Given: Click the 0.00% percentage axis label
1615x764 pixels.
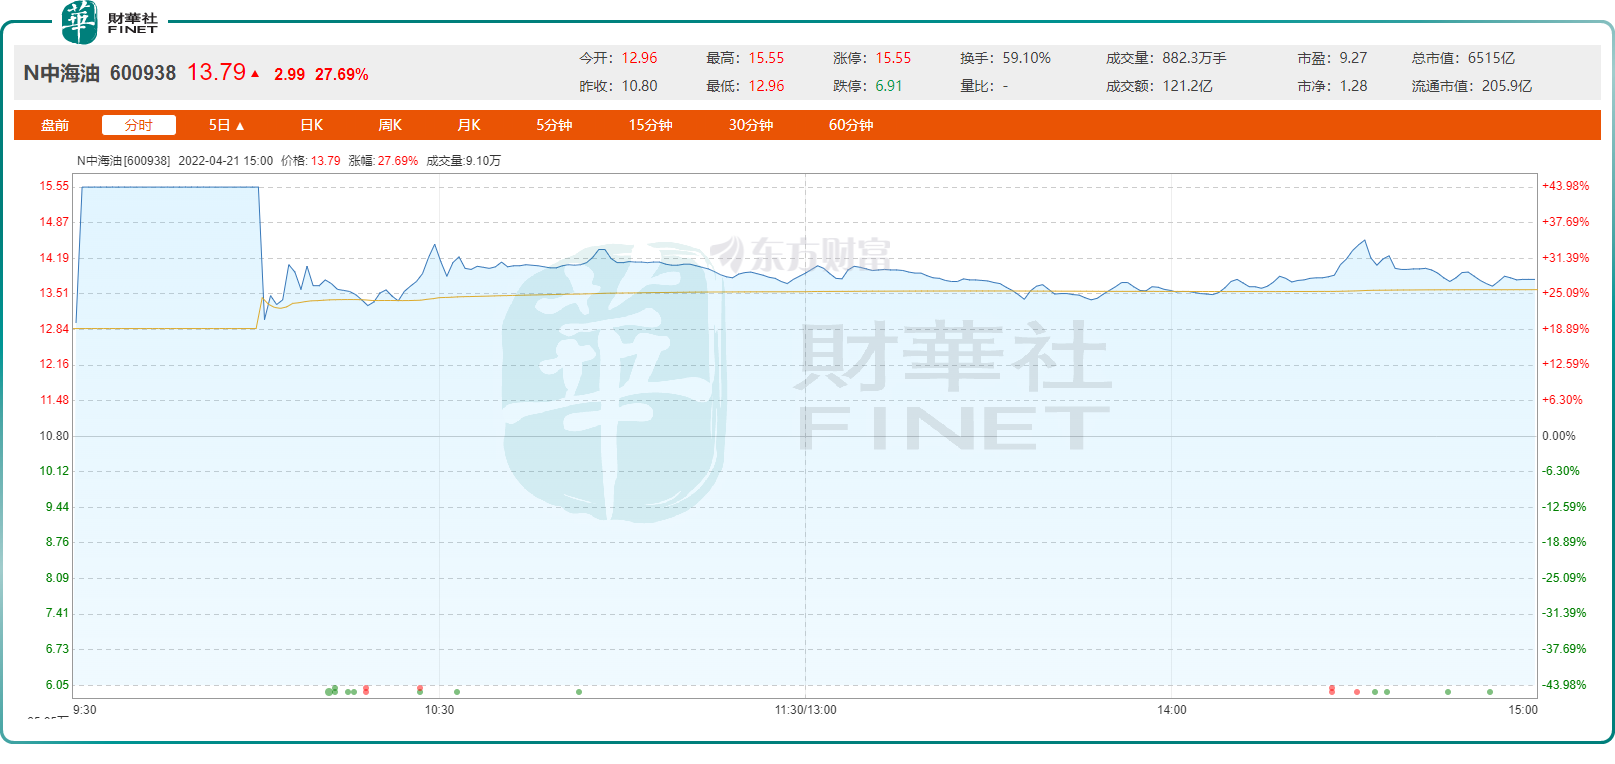Looking at the screenshot, I should 1558,436.
